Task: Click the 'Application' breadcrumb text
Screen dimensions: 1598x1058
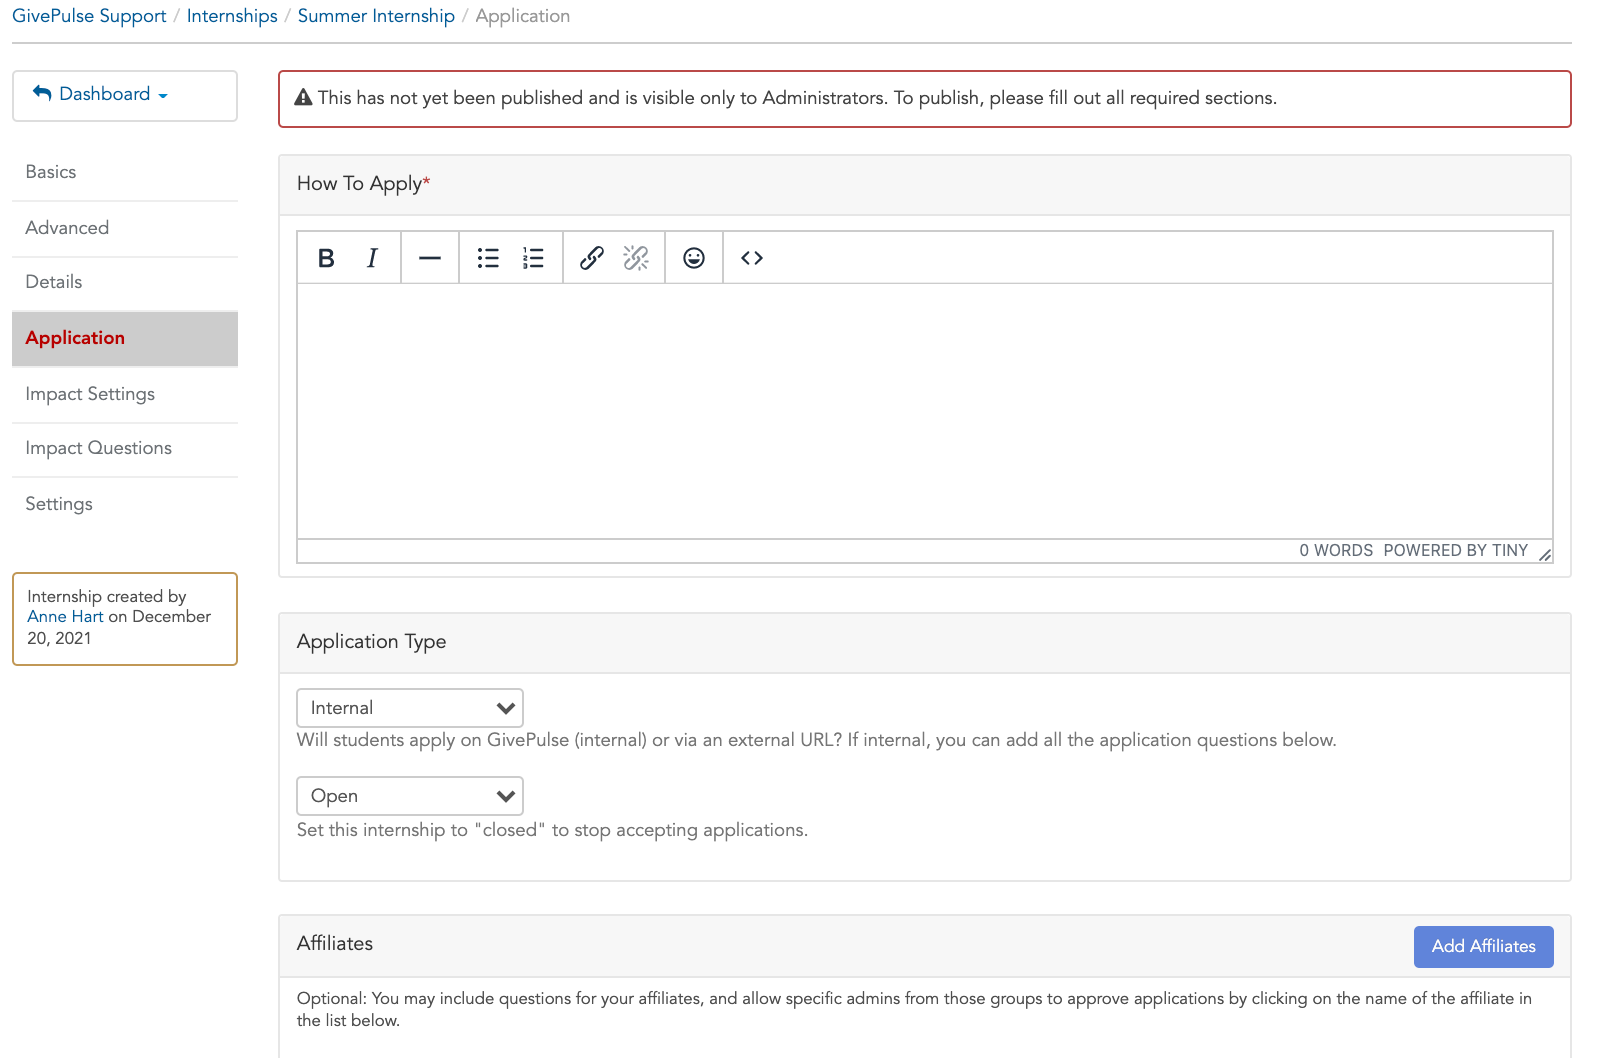Action: 523,16
